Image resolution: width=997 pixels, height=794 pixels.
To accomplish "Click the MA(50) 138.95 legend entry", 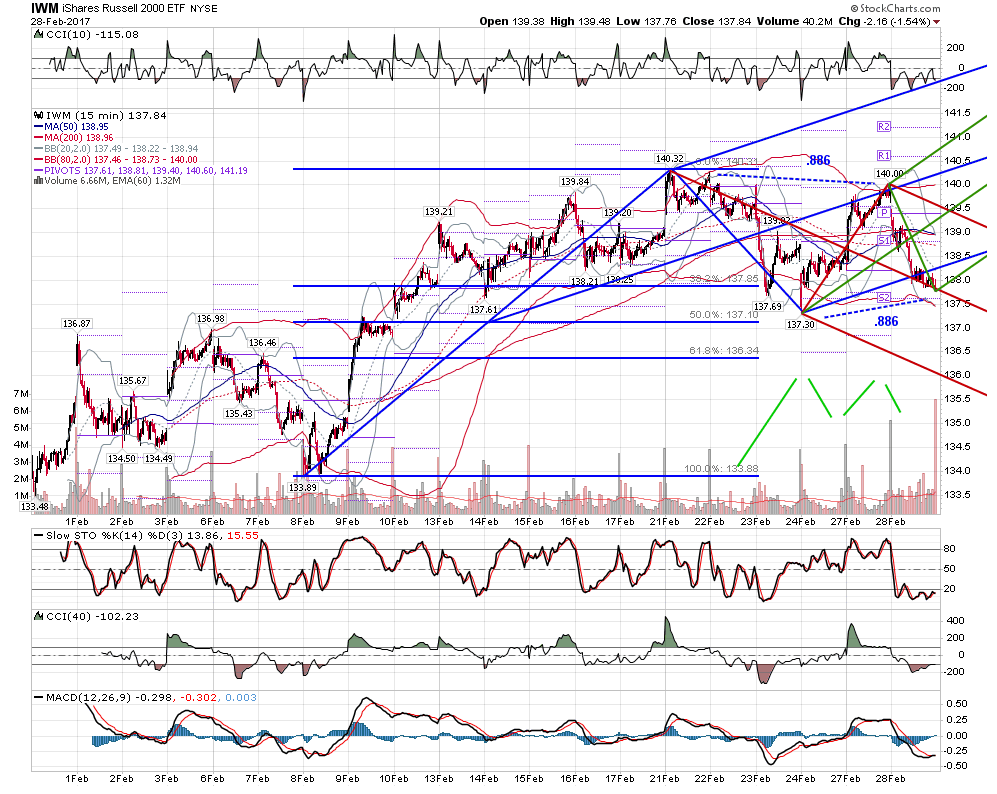I will coord(71,127).
